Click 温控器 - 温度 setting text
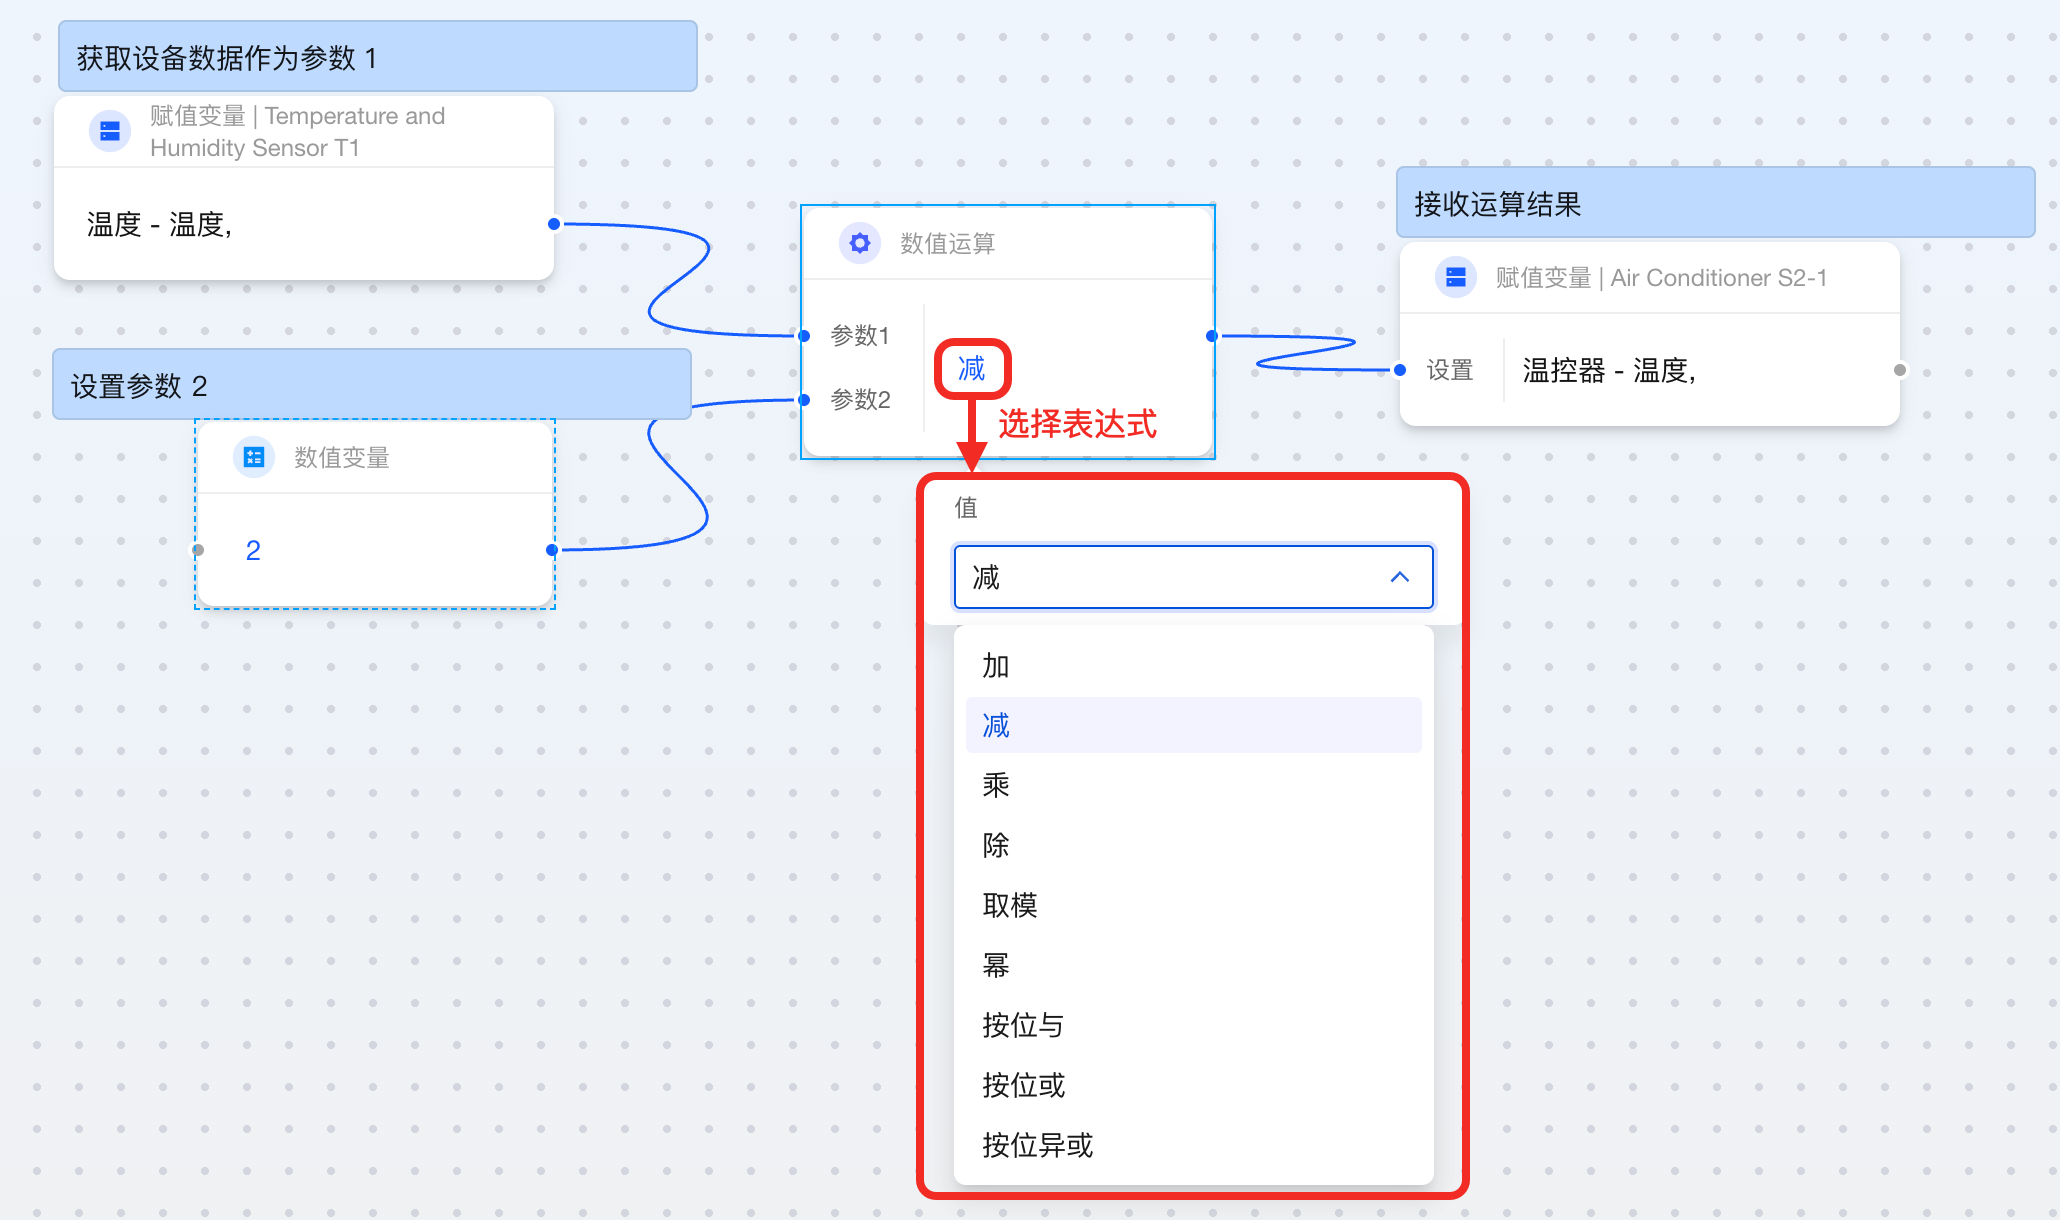The width and height of the screenshot is (2060, 1220). pos(1608,371)
